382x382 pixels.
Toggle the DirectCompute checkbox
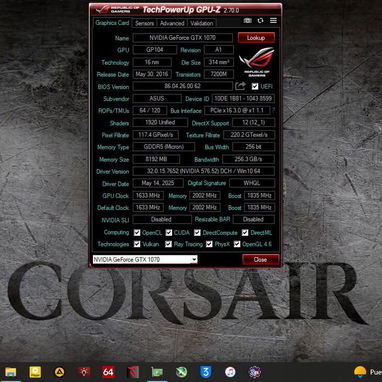pos(197,232)
